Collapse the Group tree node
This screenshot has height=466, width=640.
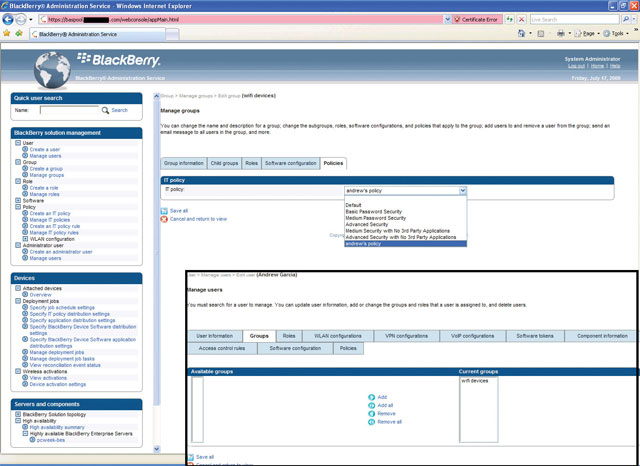(x=18, y=162)
